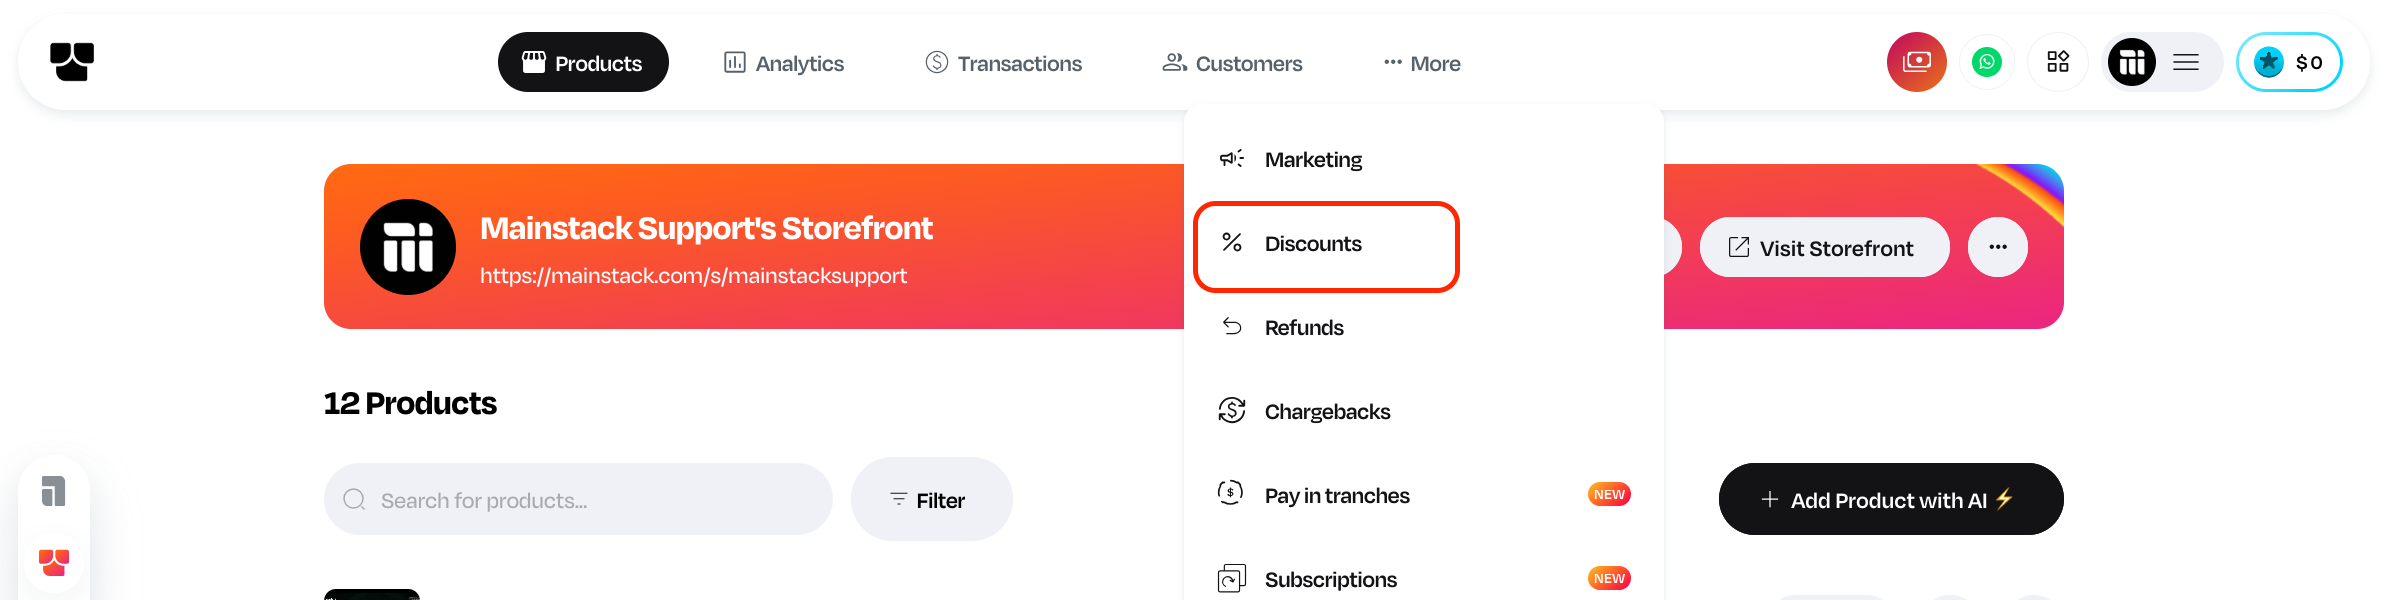This screenshot has height=600, width=2390.
Task: Open the storefront three-dots options button
Action: tap(1997, 247)
